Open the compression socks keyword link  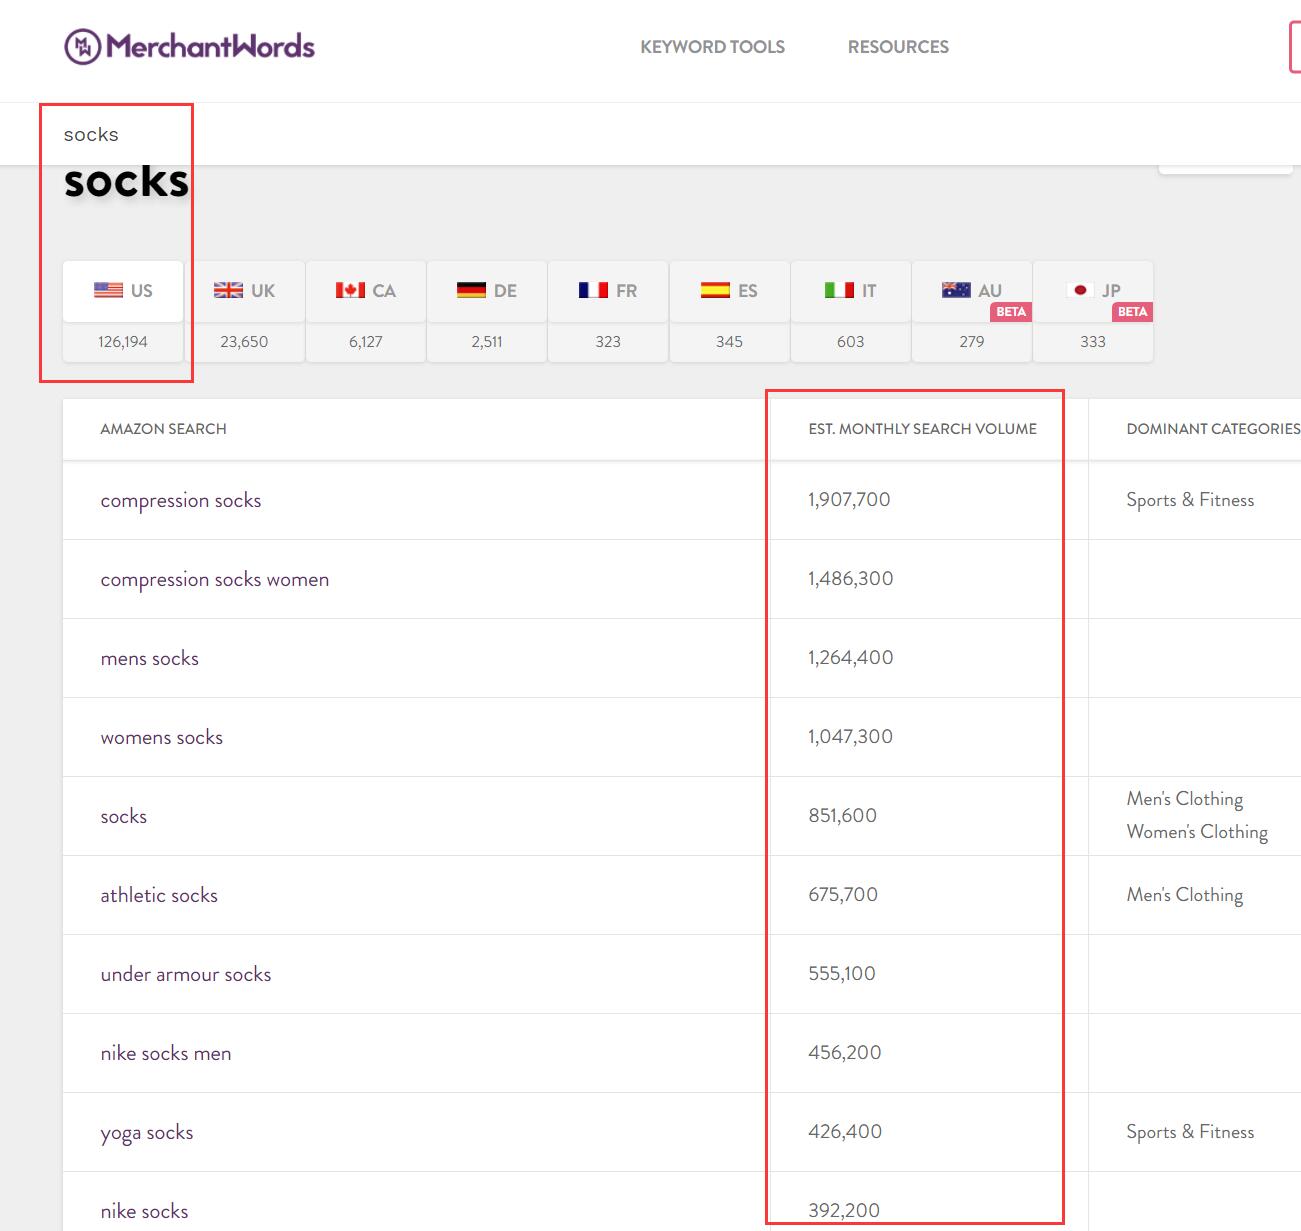click(x=181, y=500)
